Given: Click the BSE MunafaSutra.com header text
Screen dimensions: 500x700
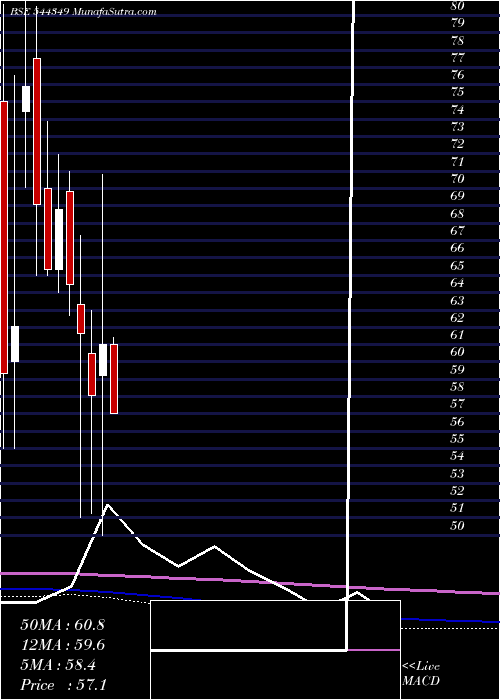Looking at the screenshot, I should click(83, 12).
